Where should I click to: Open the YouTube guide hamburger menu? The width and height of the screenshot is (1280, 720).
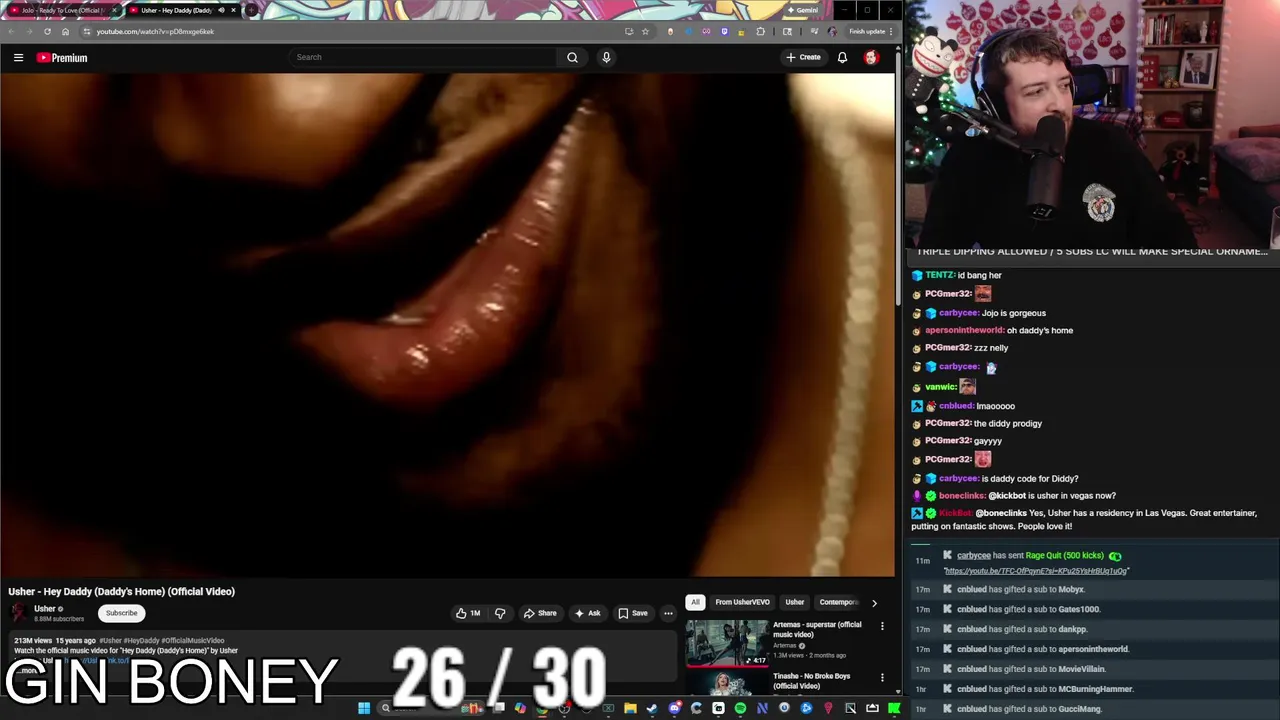click(x=18, y=58)
